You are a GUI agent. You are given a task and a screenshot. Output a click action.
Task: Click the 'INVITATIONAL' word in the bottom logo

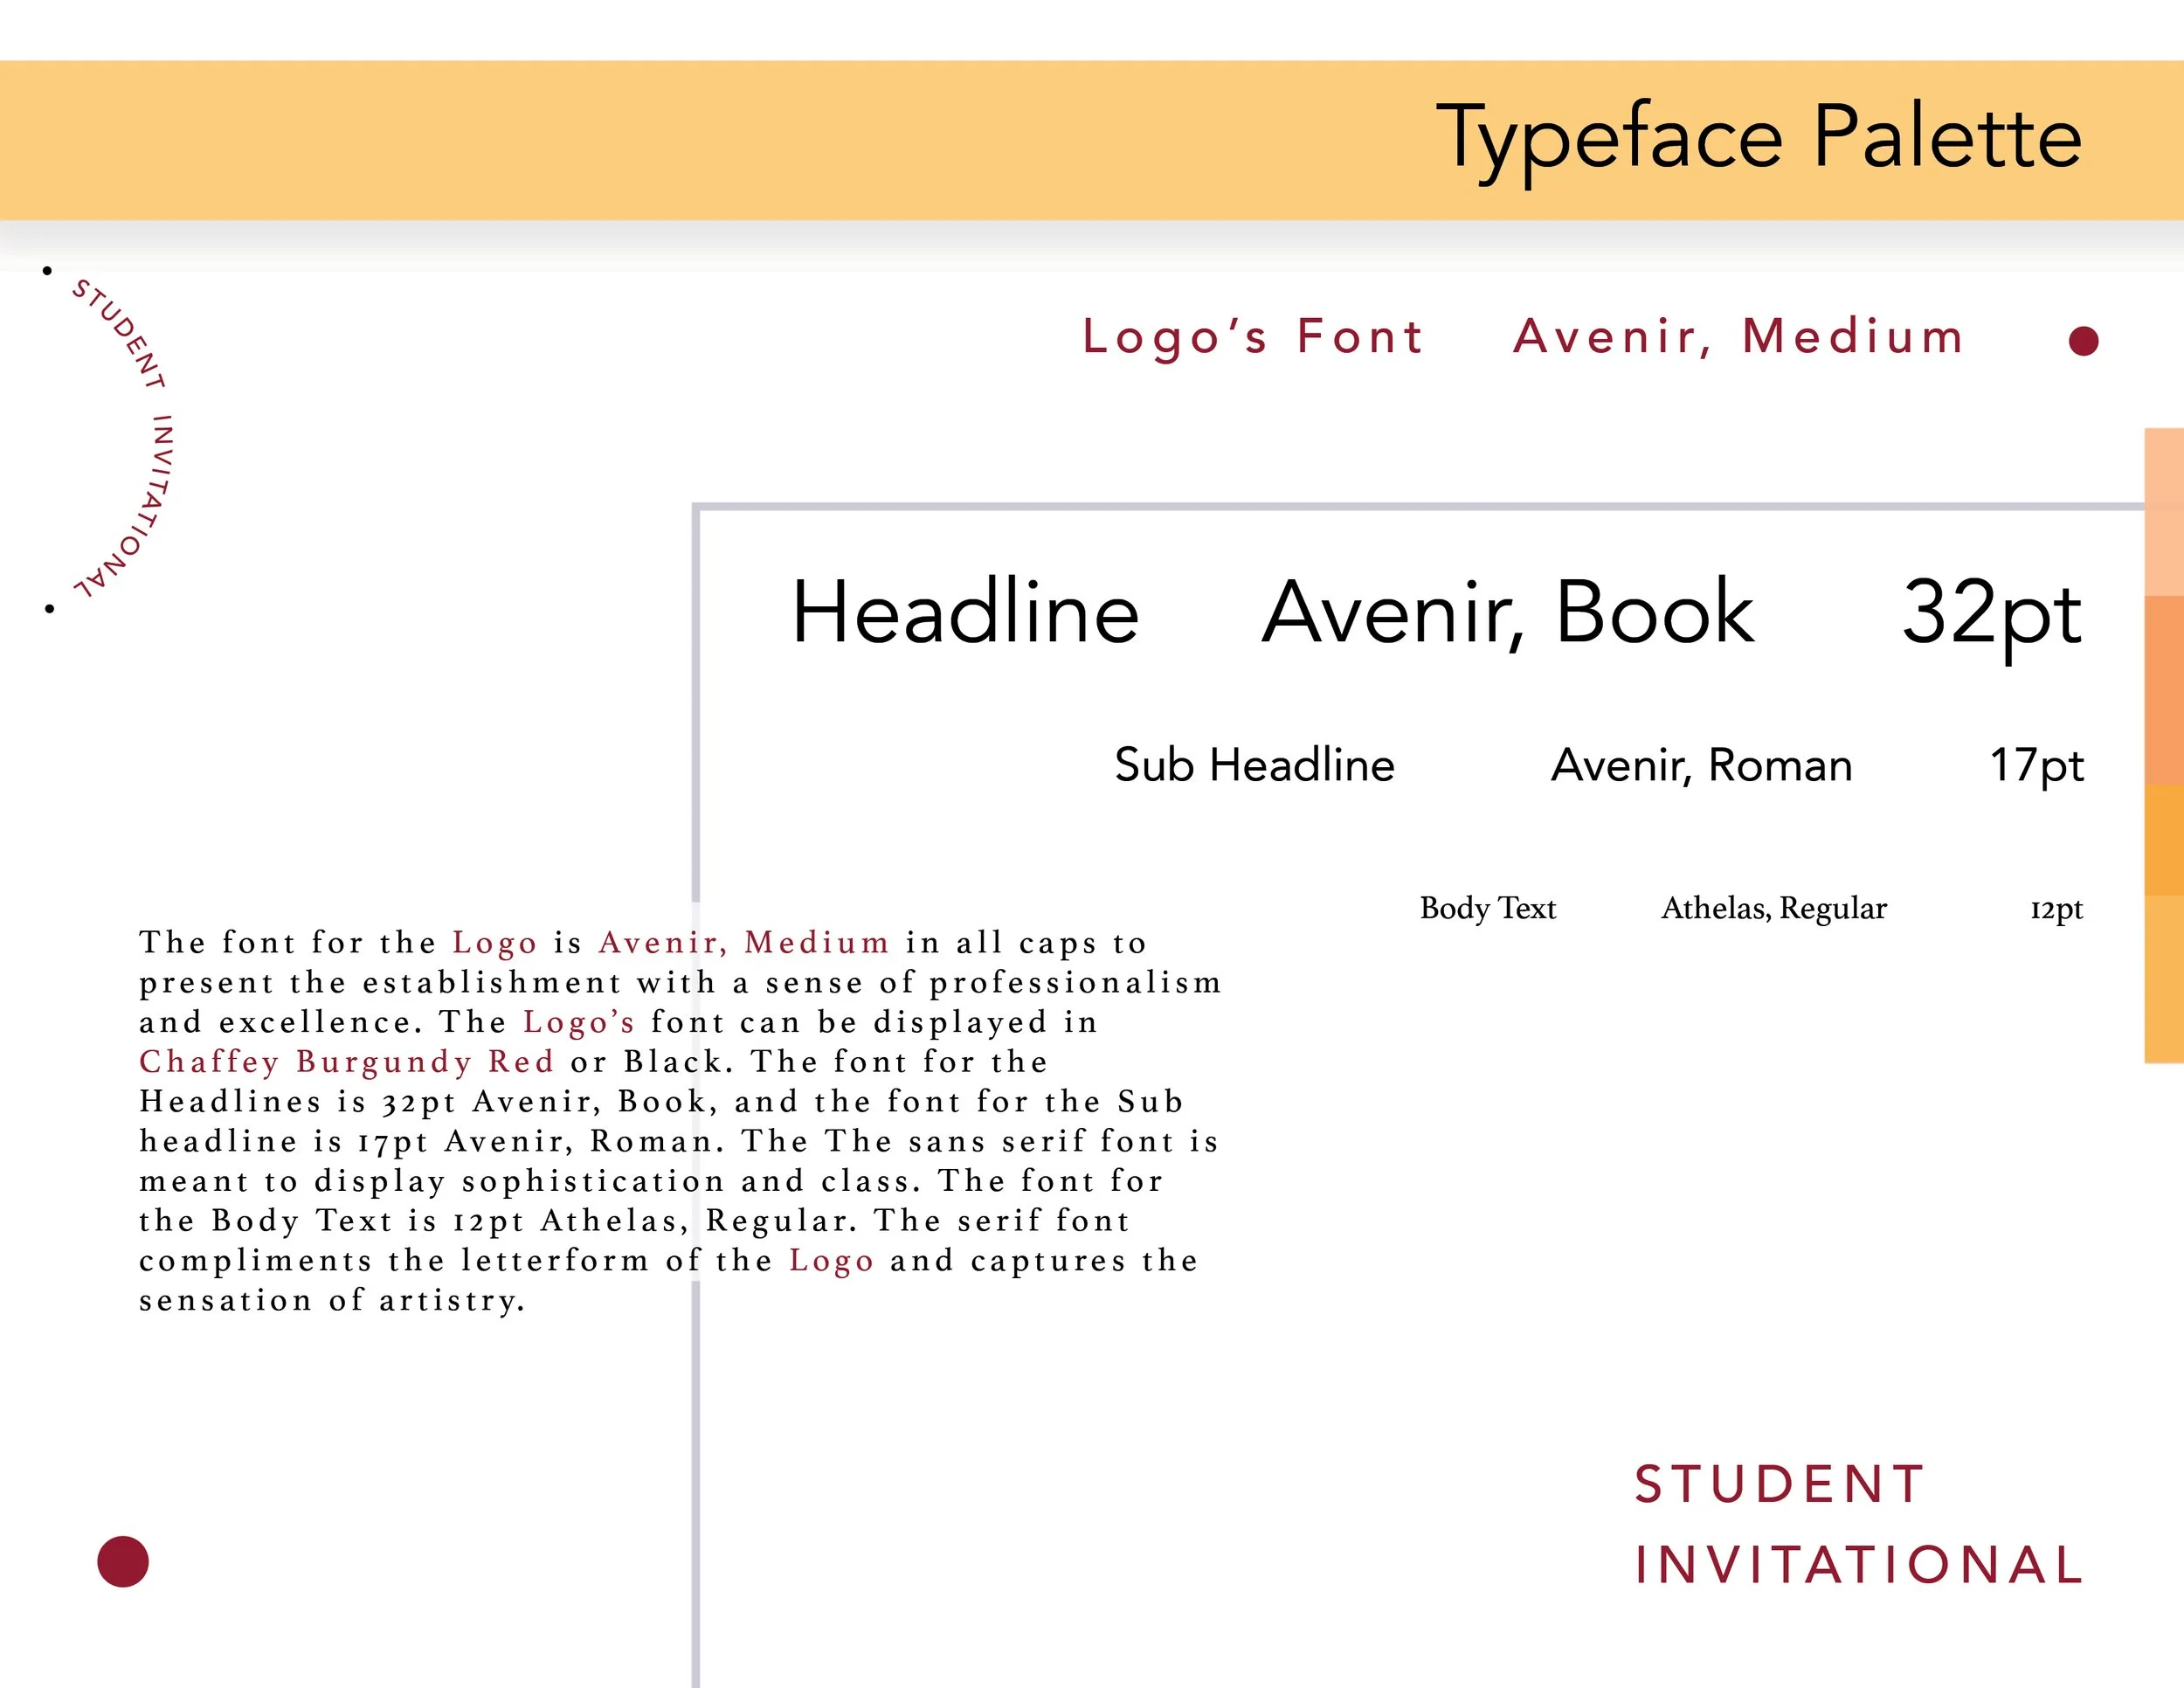(1859, 1565)
